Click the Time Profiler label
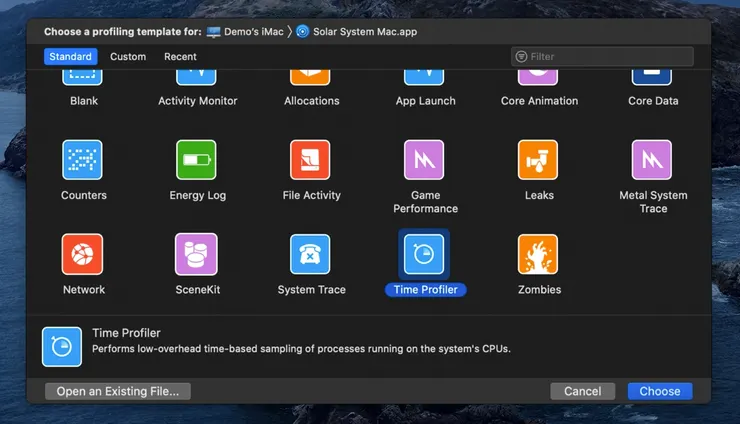Screen dimensions: 740x424 click(426, 290)
